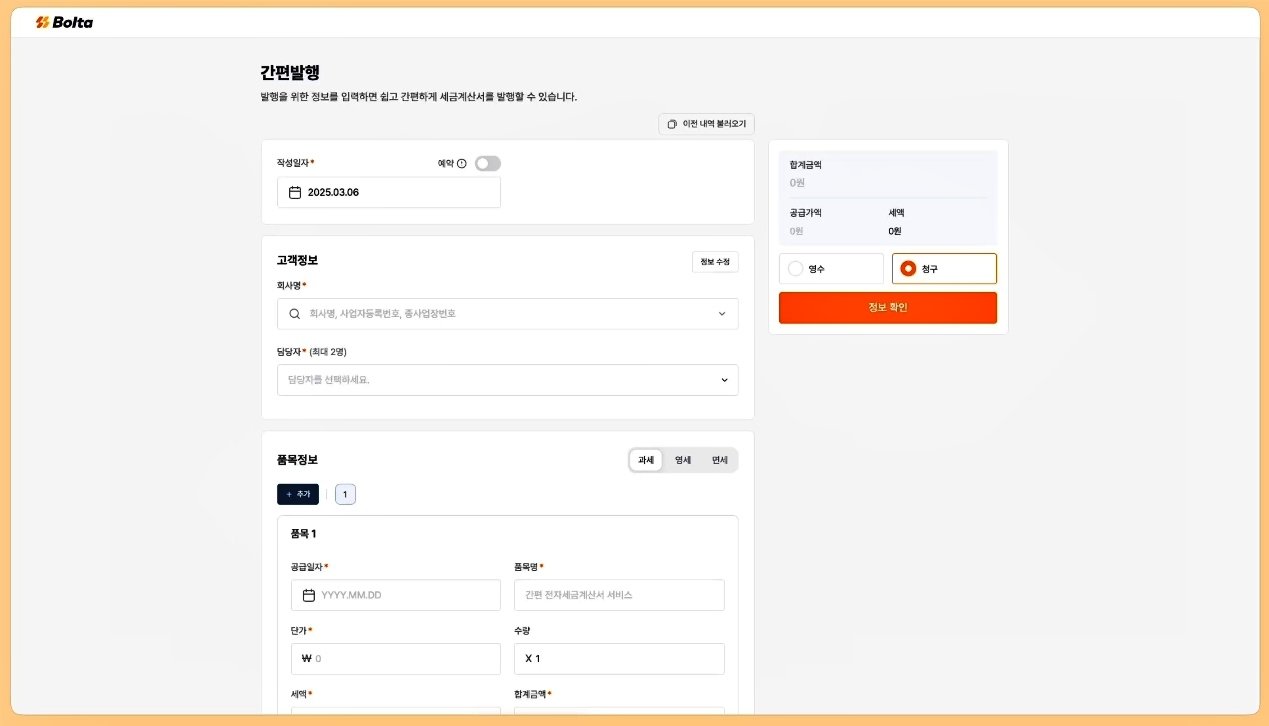Click the calendar icon in 공급일자 field
The height and width of the screenshot is (726, 1269).
[x=309, y=595]
